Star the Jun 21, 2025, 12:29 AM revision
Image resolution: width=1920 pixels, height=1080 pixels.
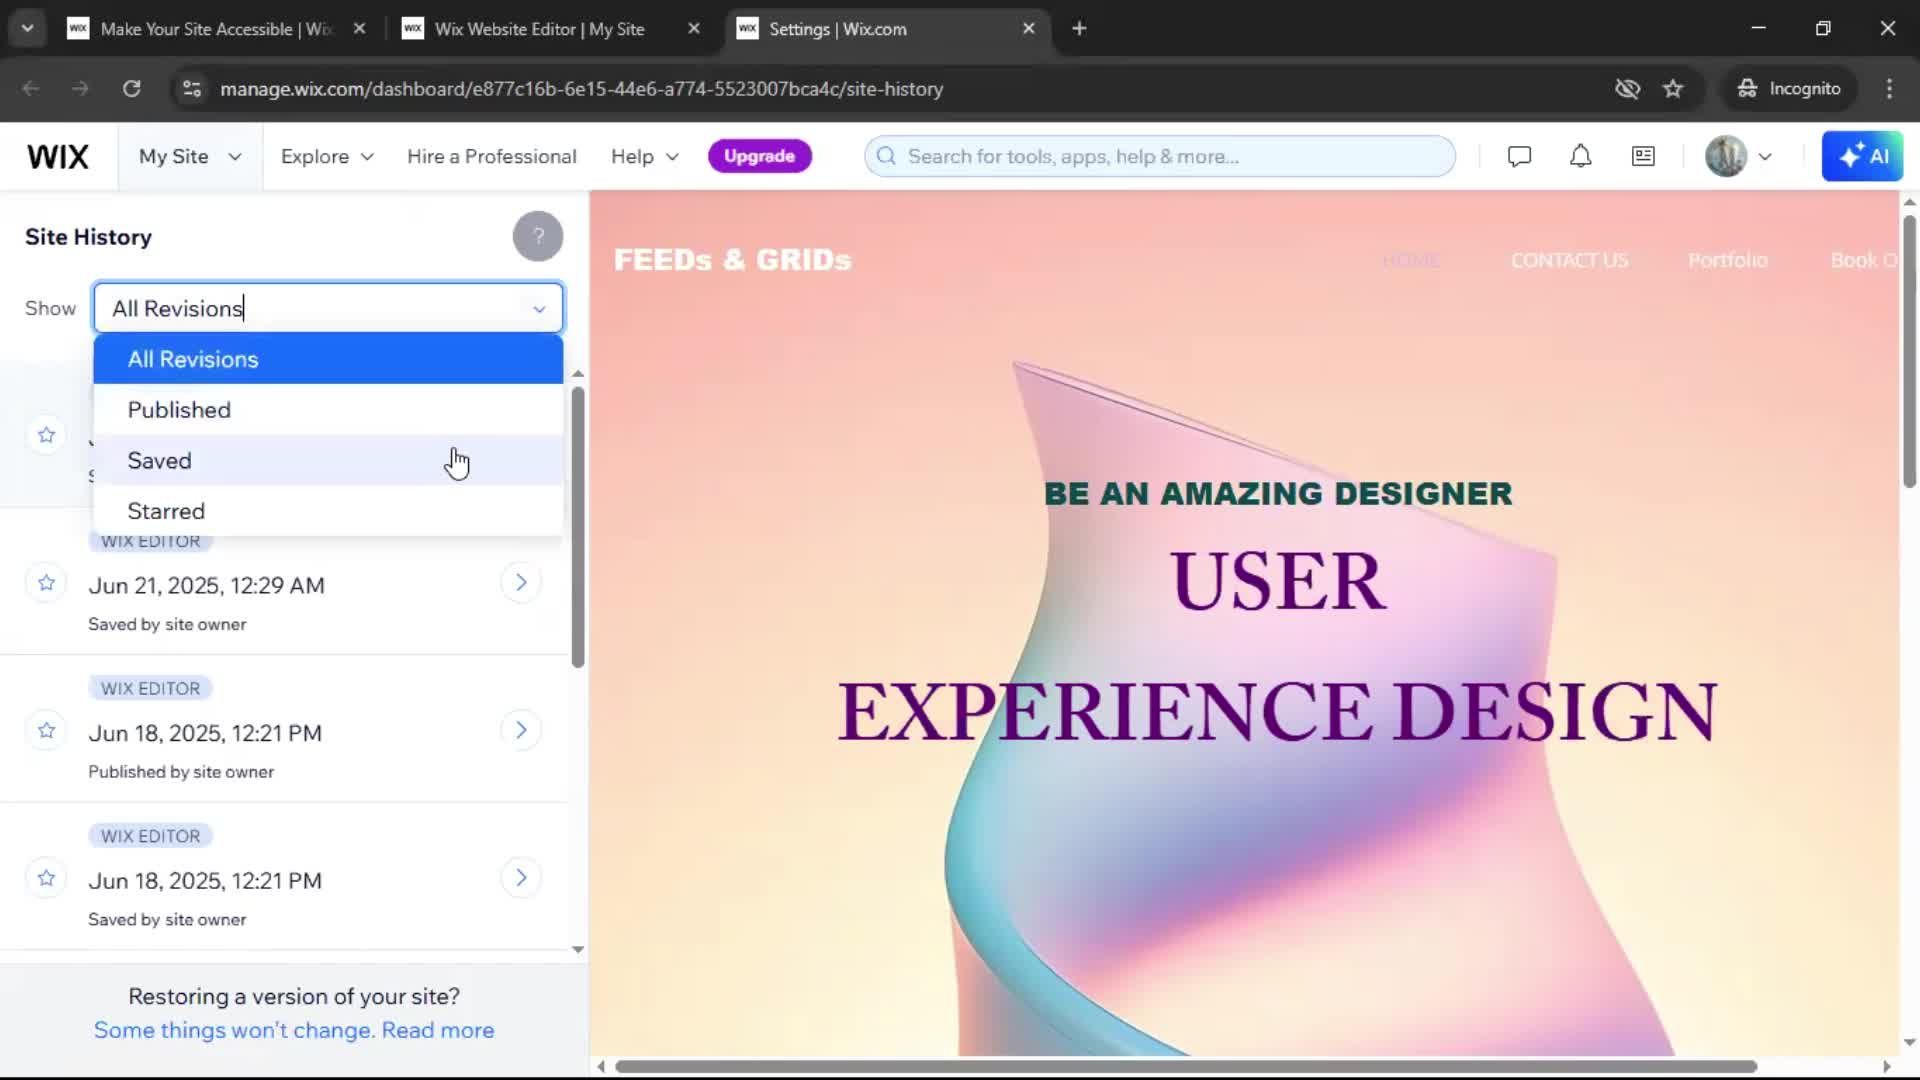coord(46,583)
